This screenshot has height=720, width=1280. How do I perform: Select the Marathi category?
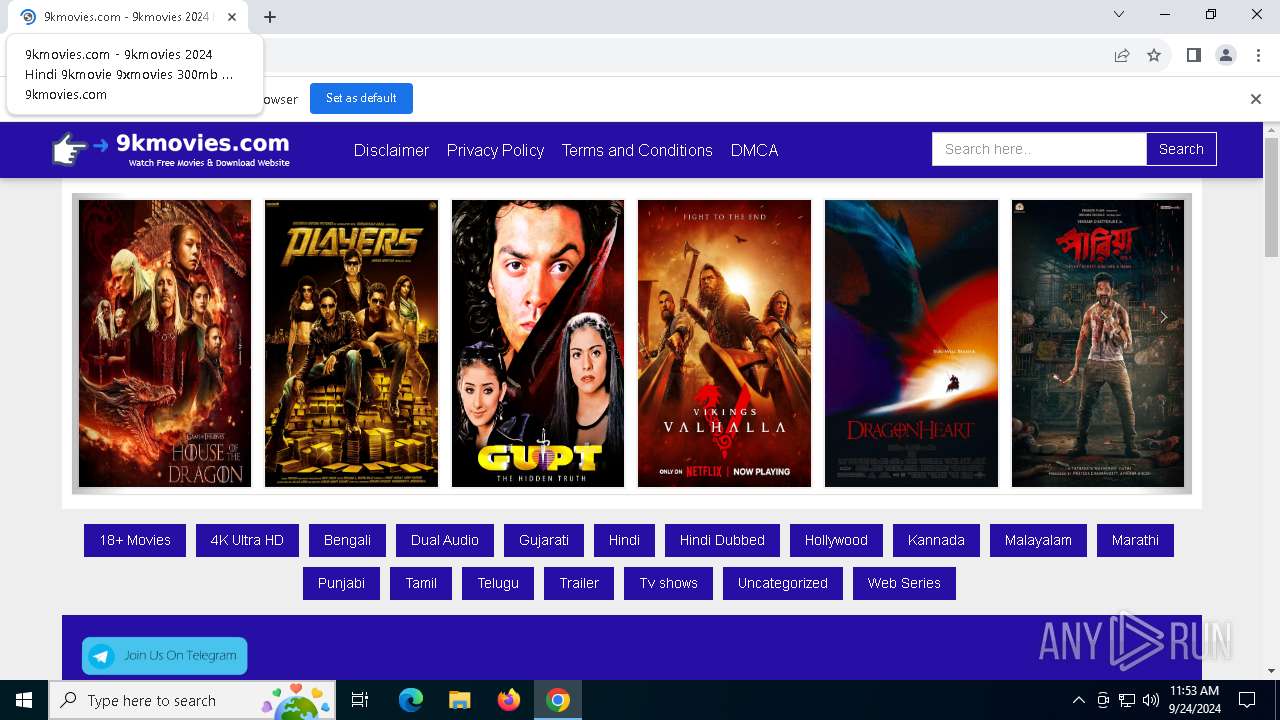point(1135,540)
